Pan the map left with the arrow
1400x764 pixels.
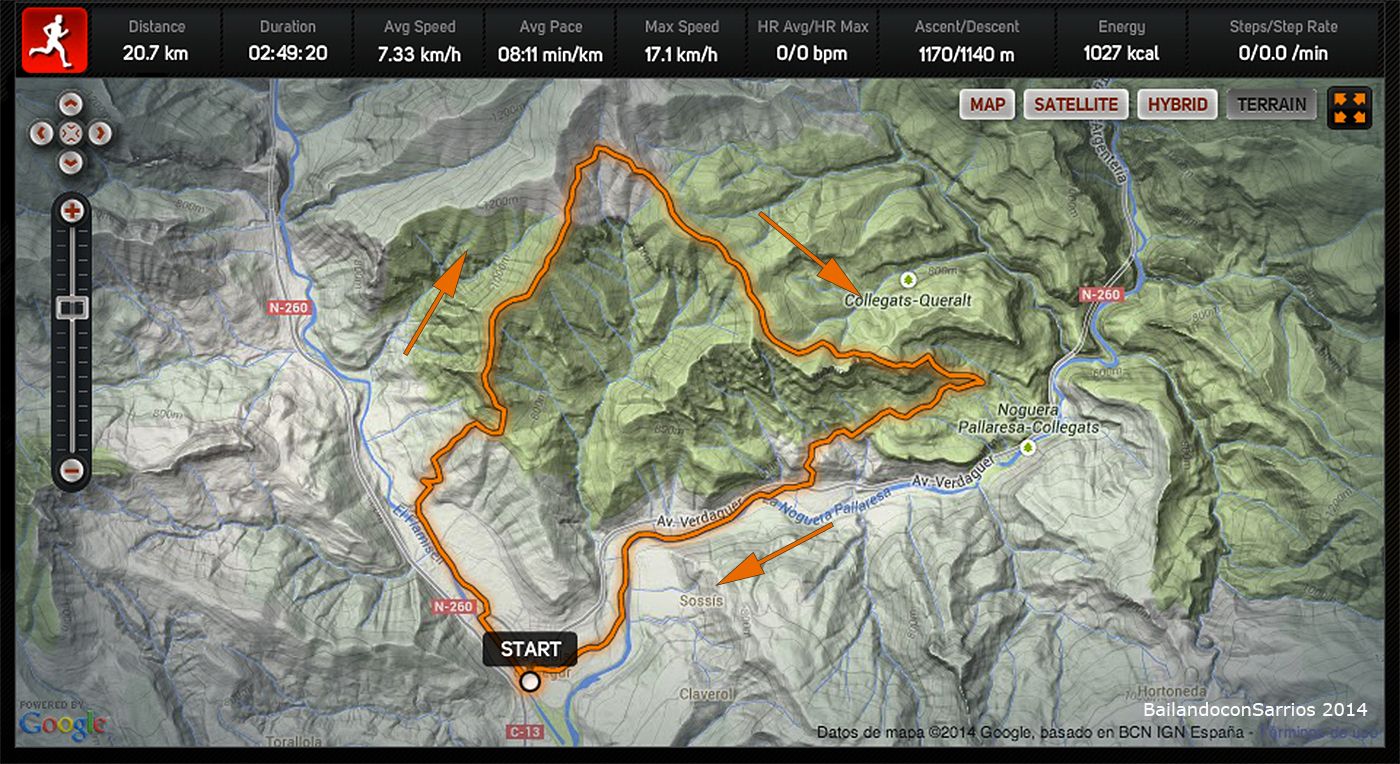click(x=40, y=132)
